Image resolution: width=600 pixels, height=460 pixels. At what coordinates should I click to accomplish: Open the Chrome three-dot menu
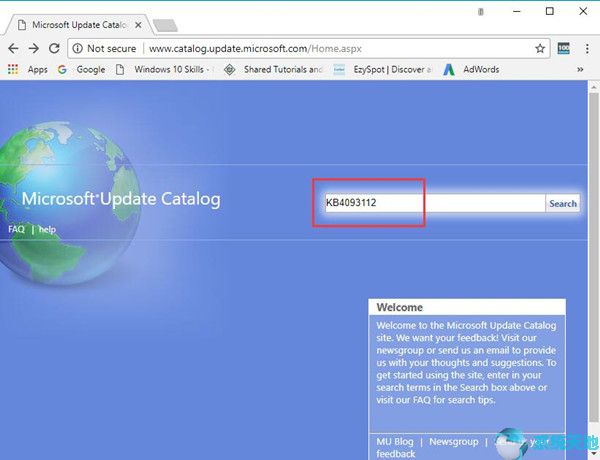(587, 48)
